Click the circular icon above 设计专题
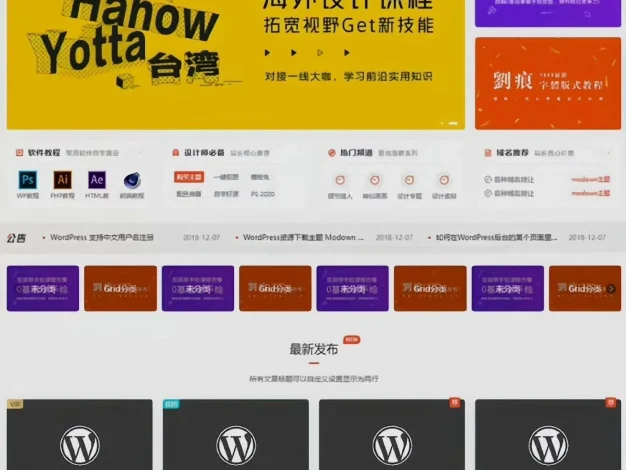Screen dimensions: 626x470 pyautogui.click(x=409, y=180)
